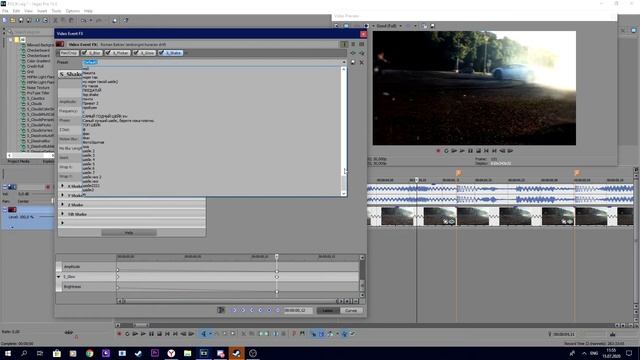Disable the S_Glow effect checkbox in chain
Screen dimensions: 640x360
[x=136, y=53]
